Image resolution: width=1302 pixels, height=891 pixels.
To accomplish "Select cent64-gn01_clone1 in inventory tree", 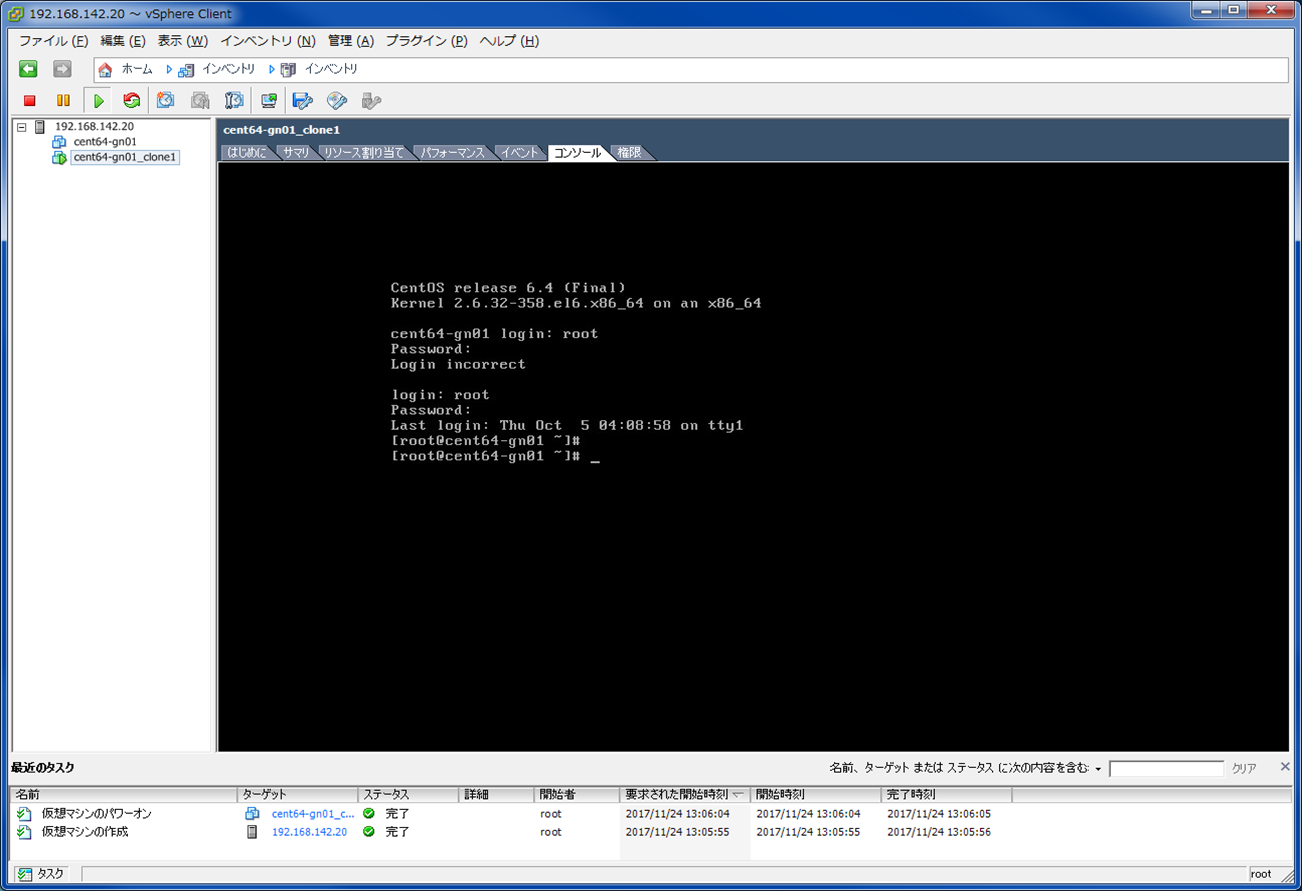I will pos(125,157).
